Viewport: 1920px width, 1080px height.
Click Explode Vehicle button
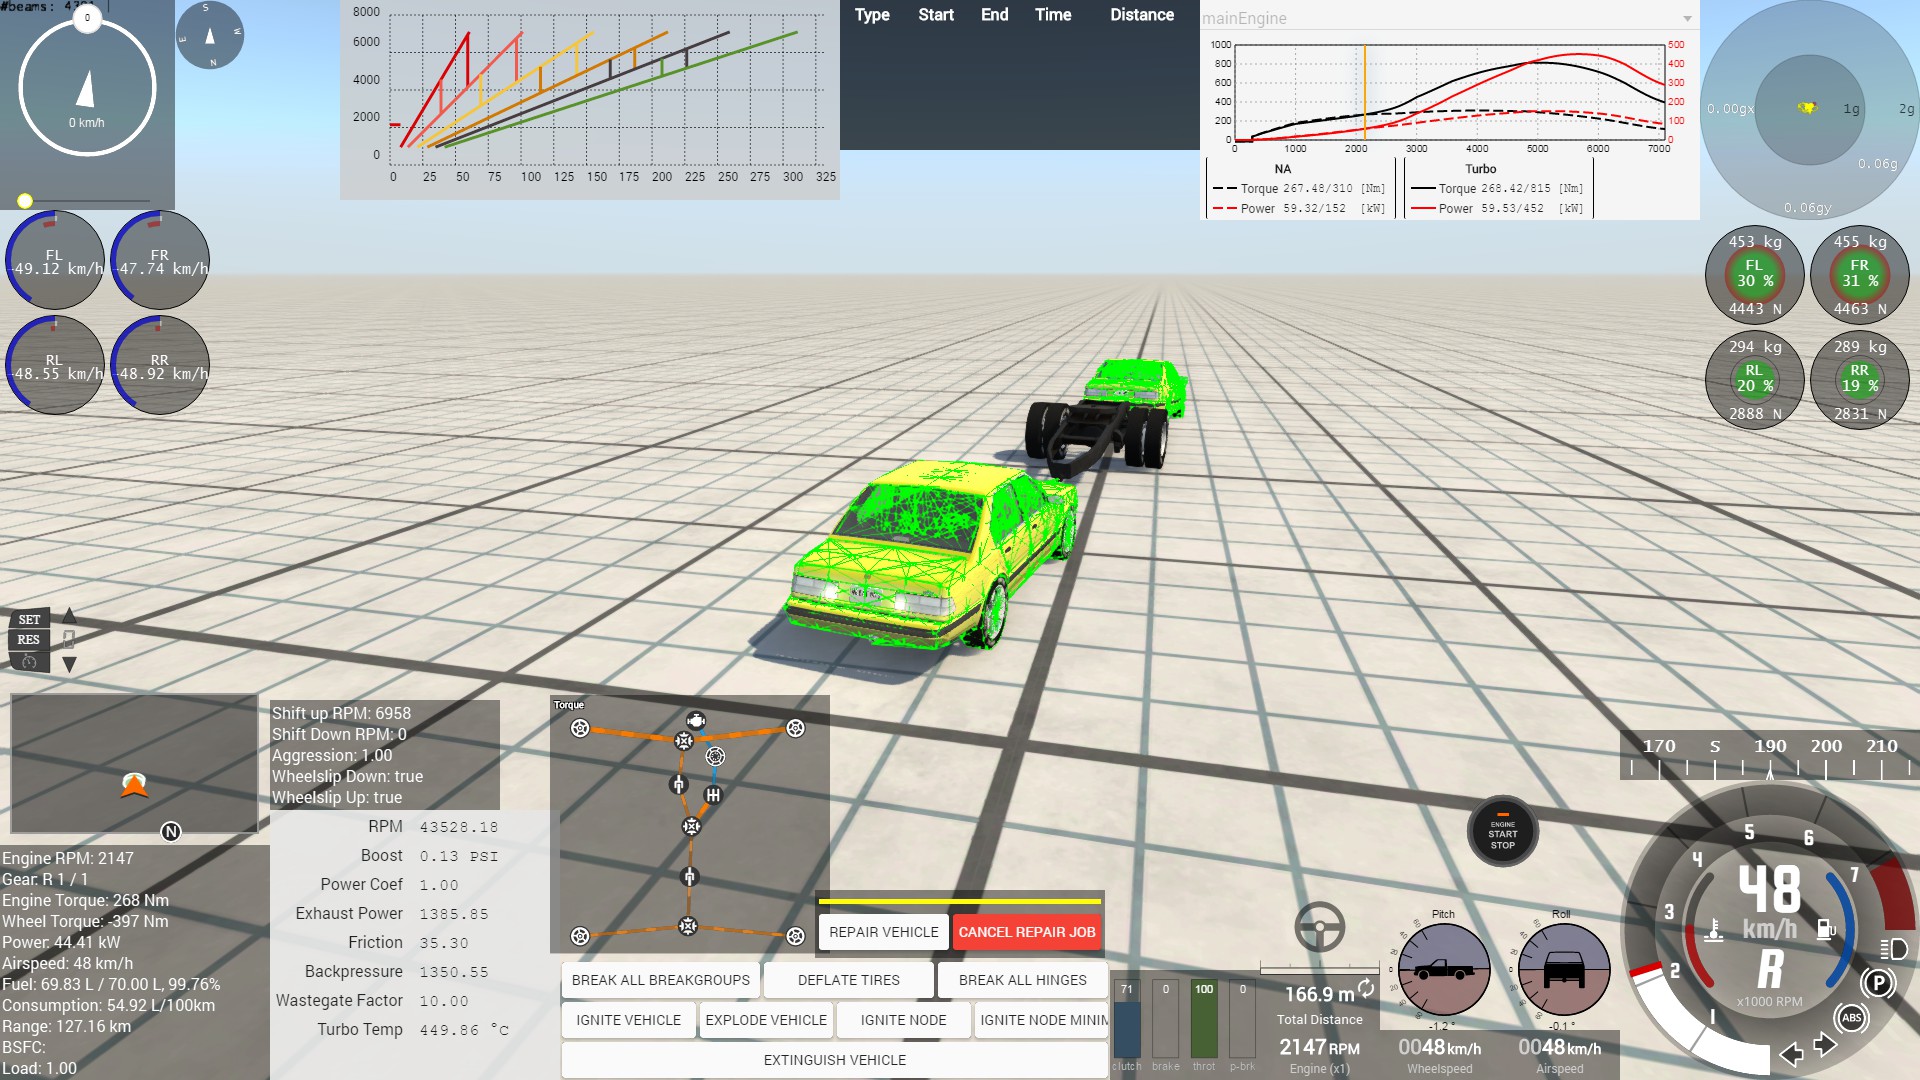click(766, 1020)
